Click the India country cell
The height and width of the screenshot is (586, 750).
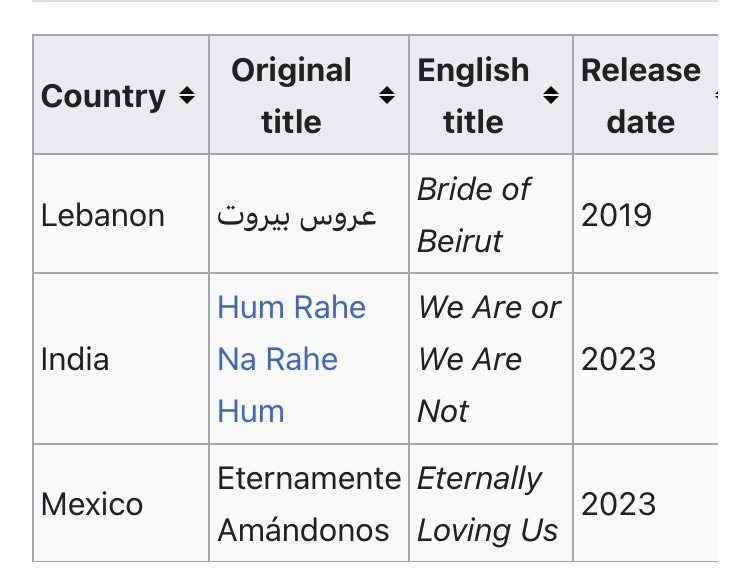coord(75,359)
